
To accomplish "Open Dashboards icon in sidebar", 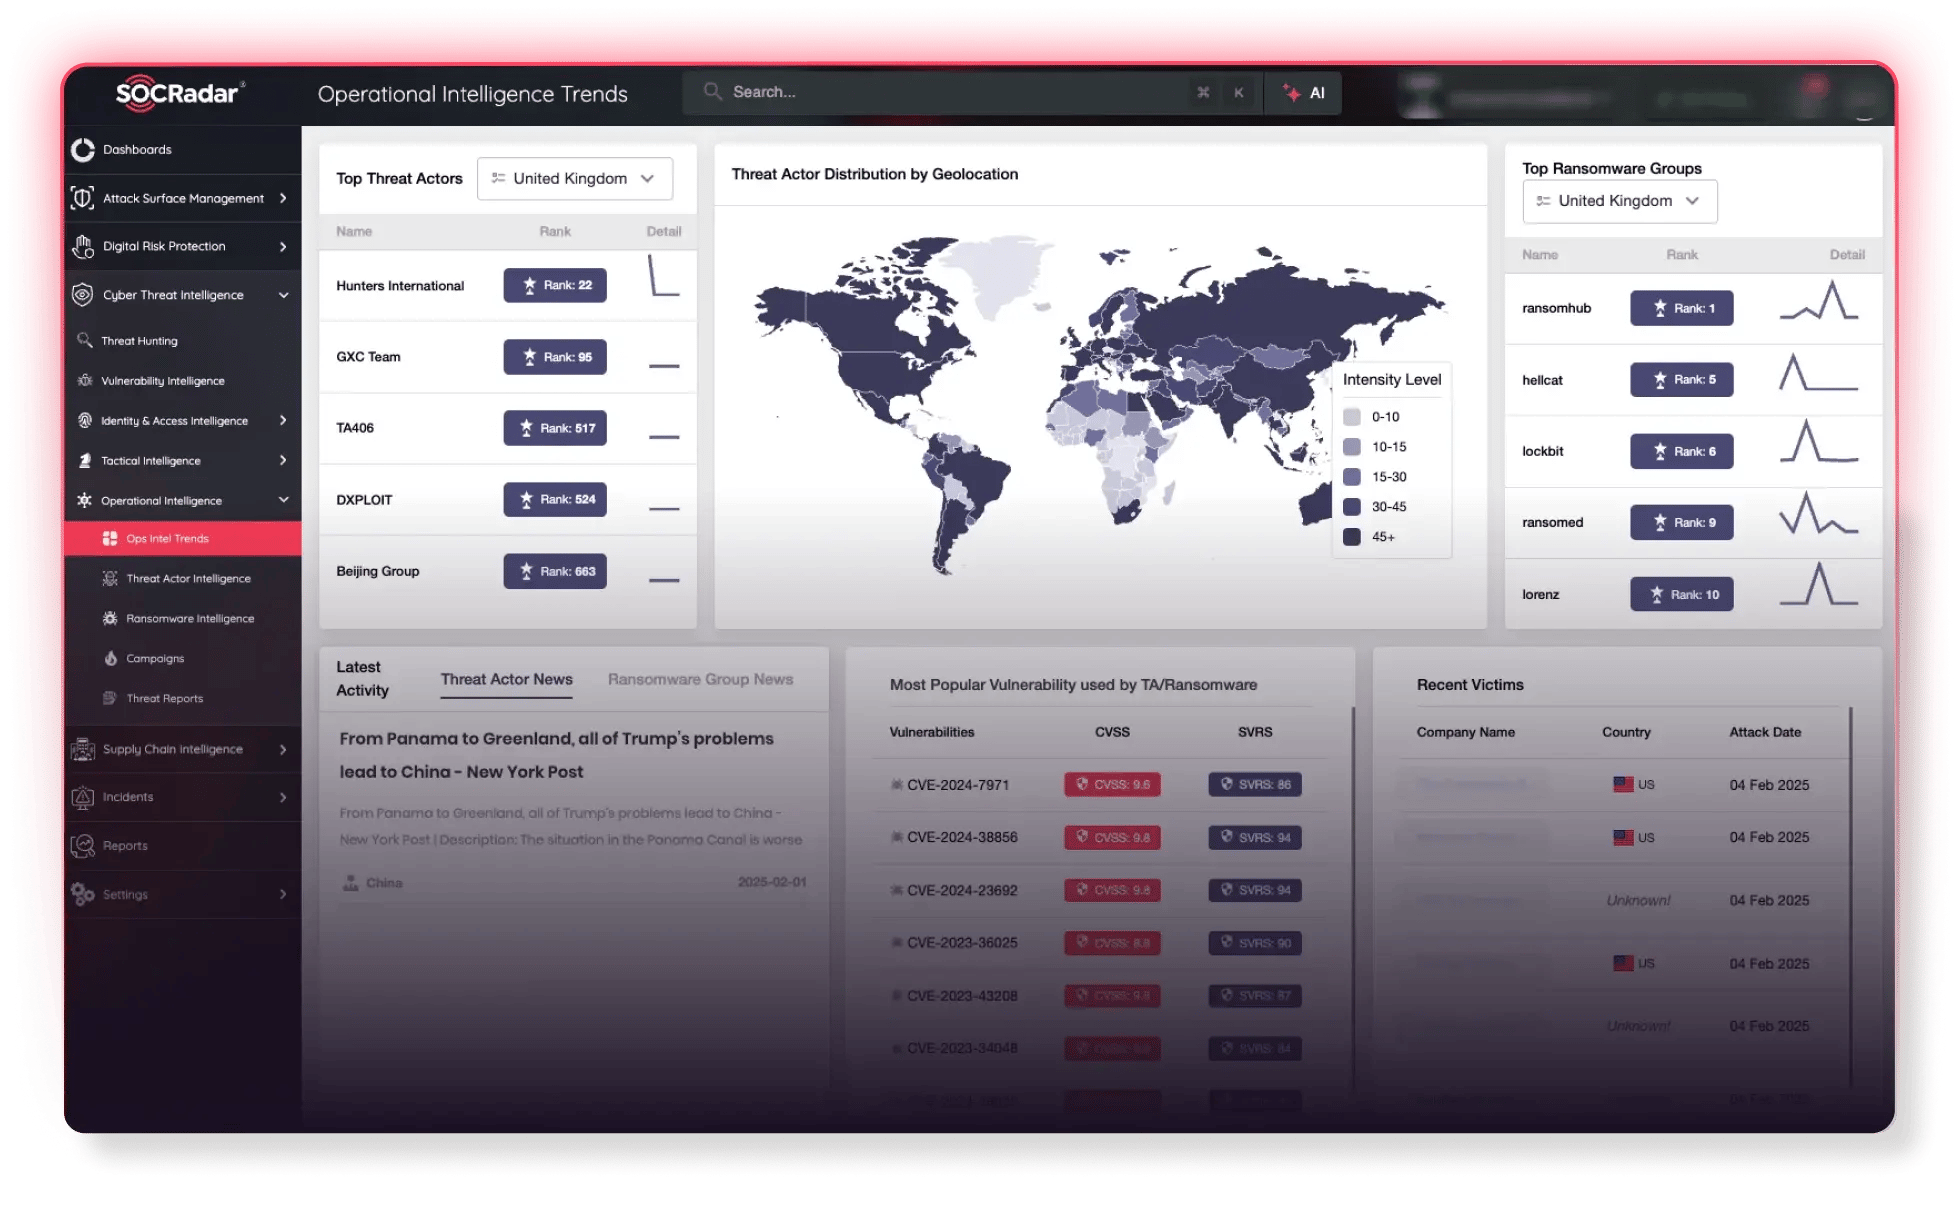I will (83, 150).
